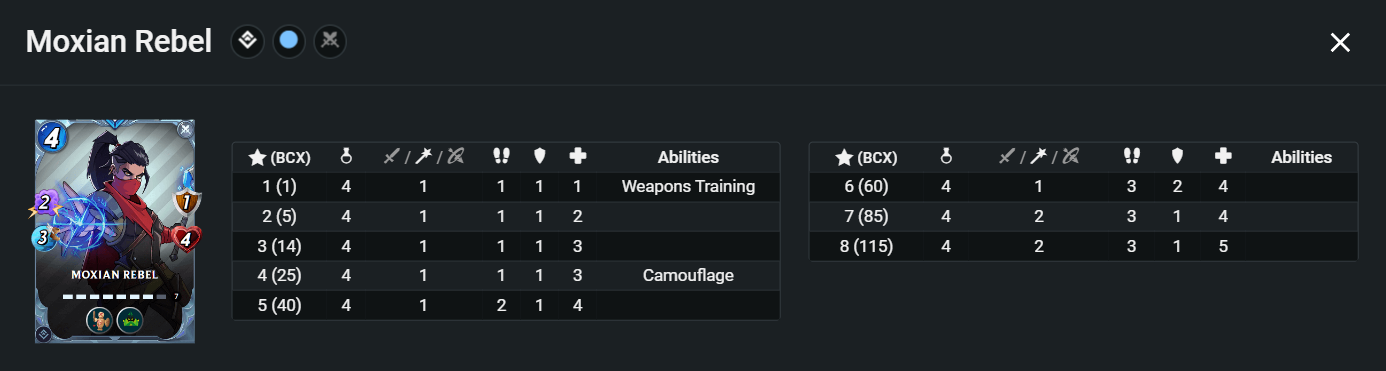The image size is (1386, 371).
Task: Select the level 8 (115) row
Action: tap(1083, 245)
